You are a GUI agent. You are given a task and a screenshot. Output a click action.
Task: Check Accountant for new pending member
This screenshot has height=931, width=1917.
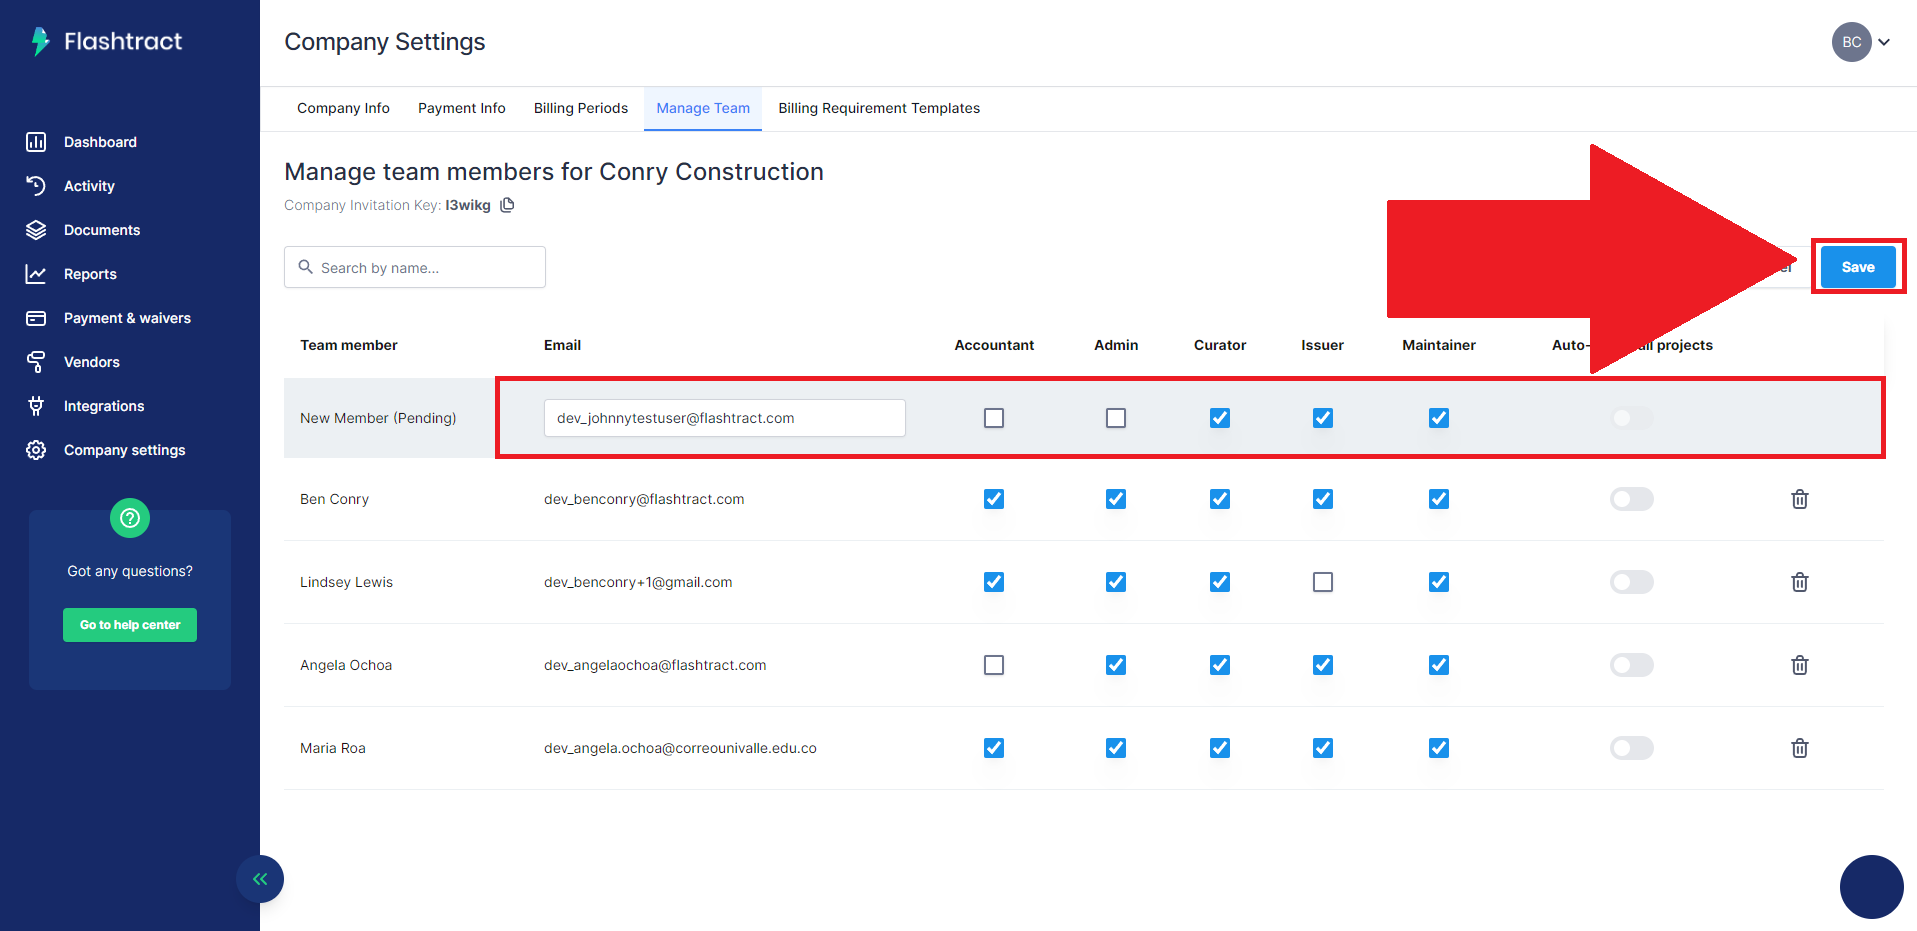pyautogui.click(x=994, y=418)
